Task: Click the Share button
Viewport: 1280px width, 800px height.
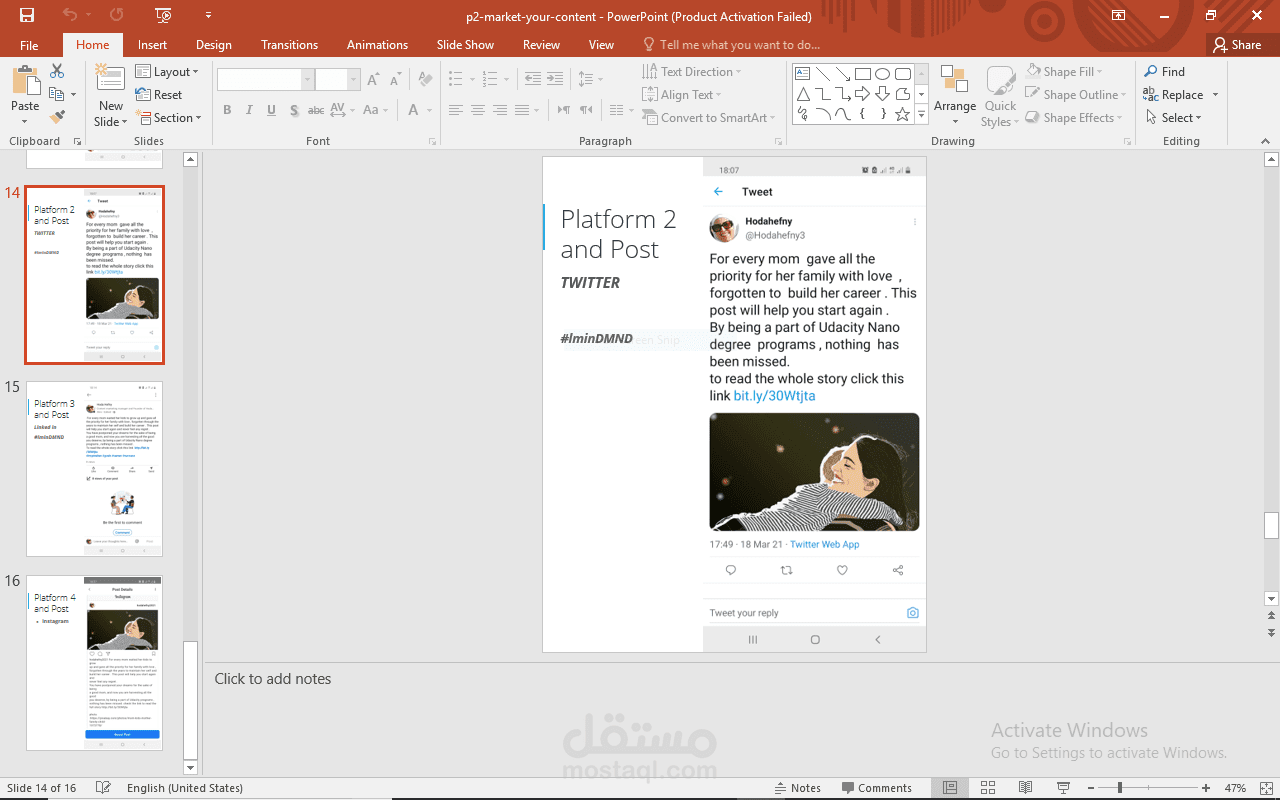Action: point(1238,44)
